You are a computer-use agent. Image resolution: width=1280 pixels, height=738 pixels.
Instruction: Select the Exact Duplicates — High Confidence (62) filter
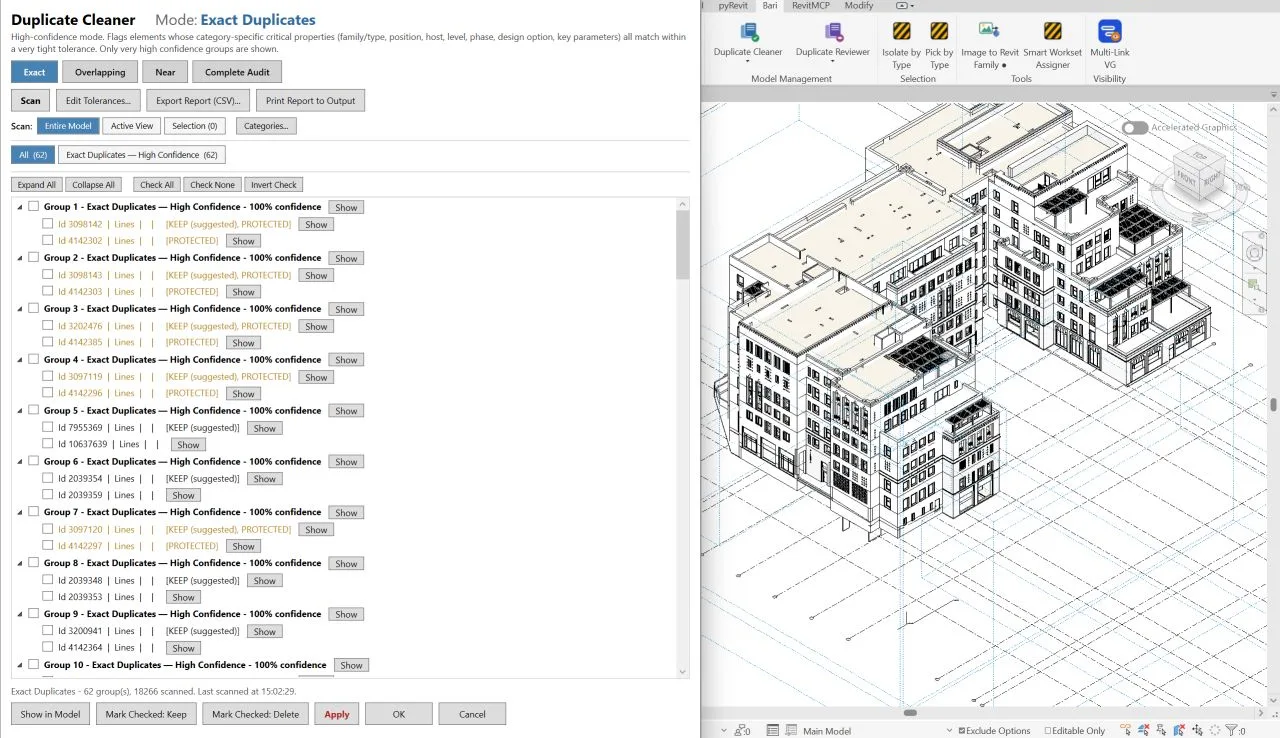(142, 155)
